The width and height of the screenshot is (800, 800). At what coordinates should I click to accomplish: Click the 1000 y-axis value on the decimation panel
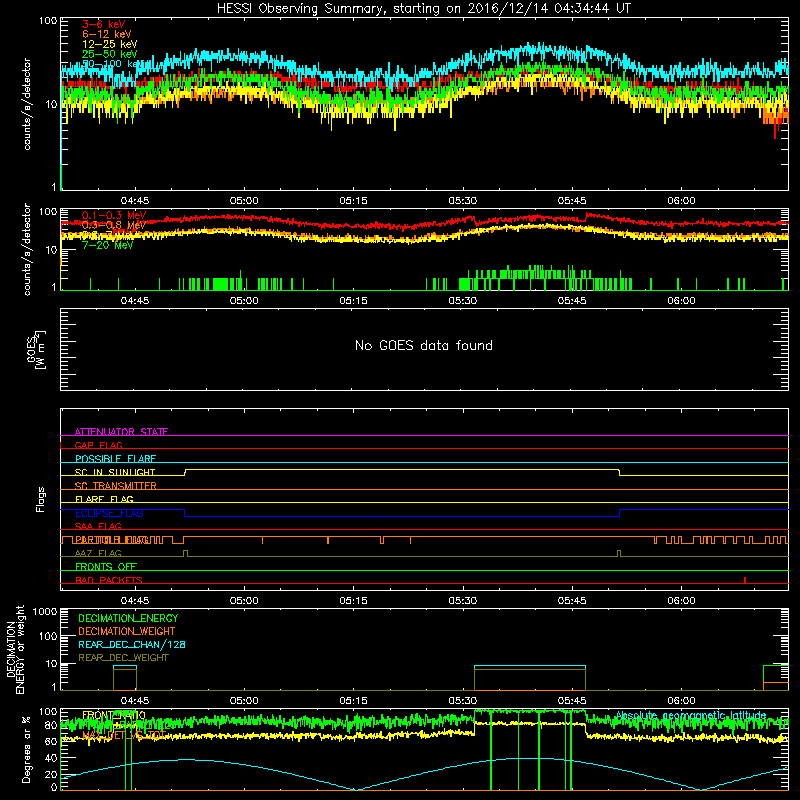(x=45, y=611)
